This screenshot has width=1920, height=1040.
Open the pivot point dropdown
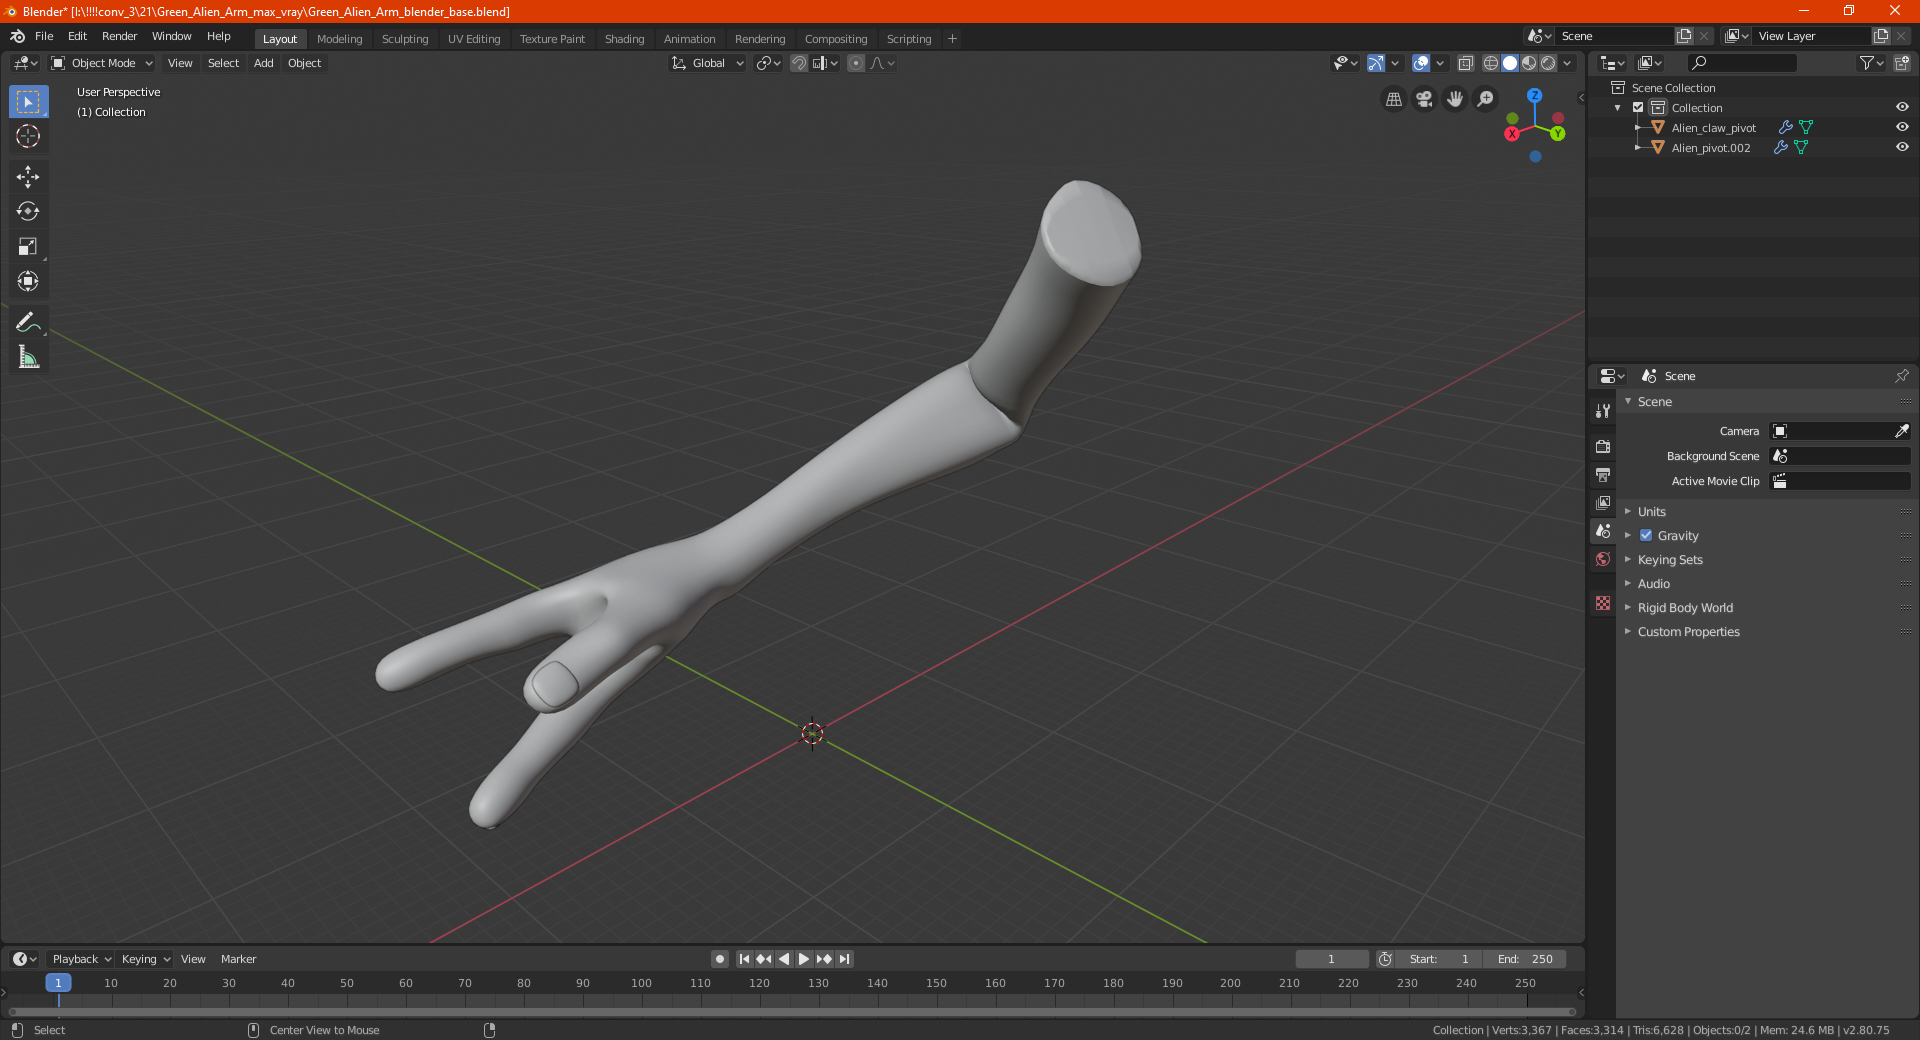tap(768, 63)
